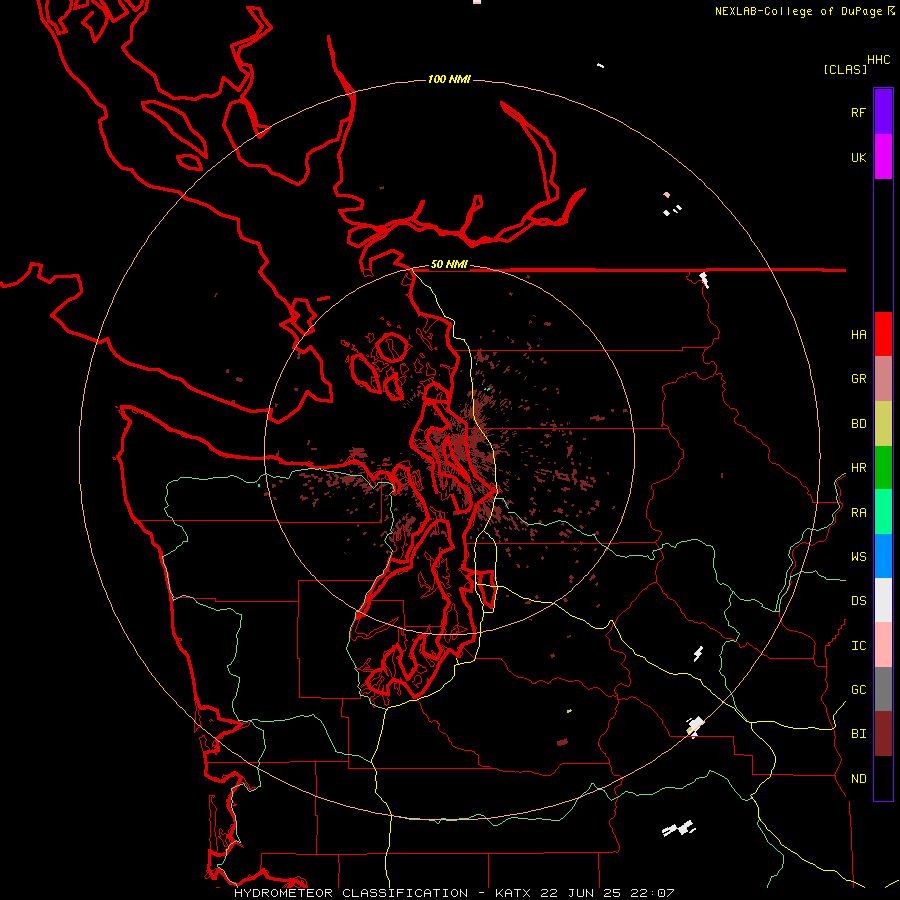Click the WS blue legend swatch

coord(883,556)
